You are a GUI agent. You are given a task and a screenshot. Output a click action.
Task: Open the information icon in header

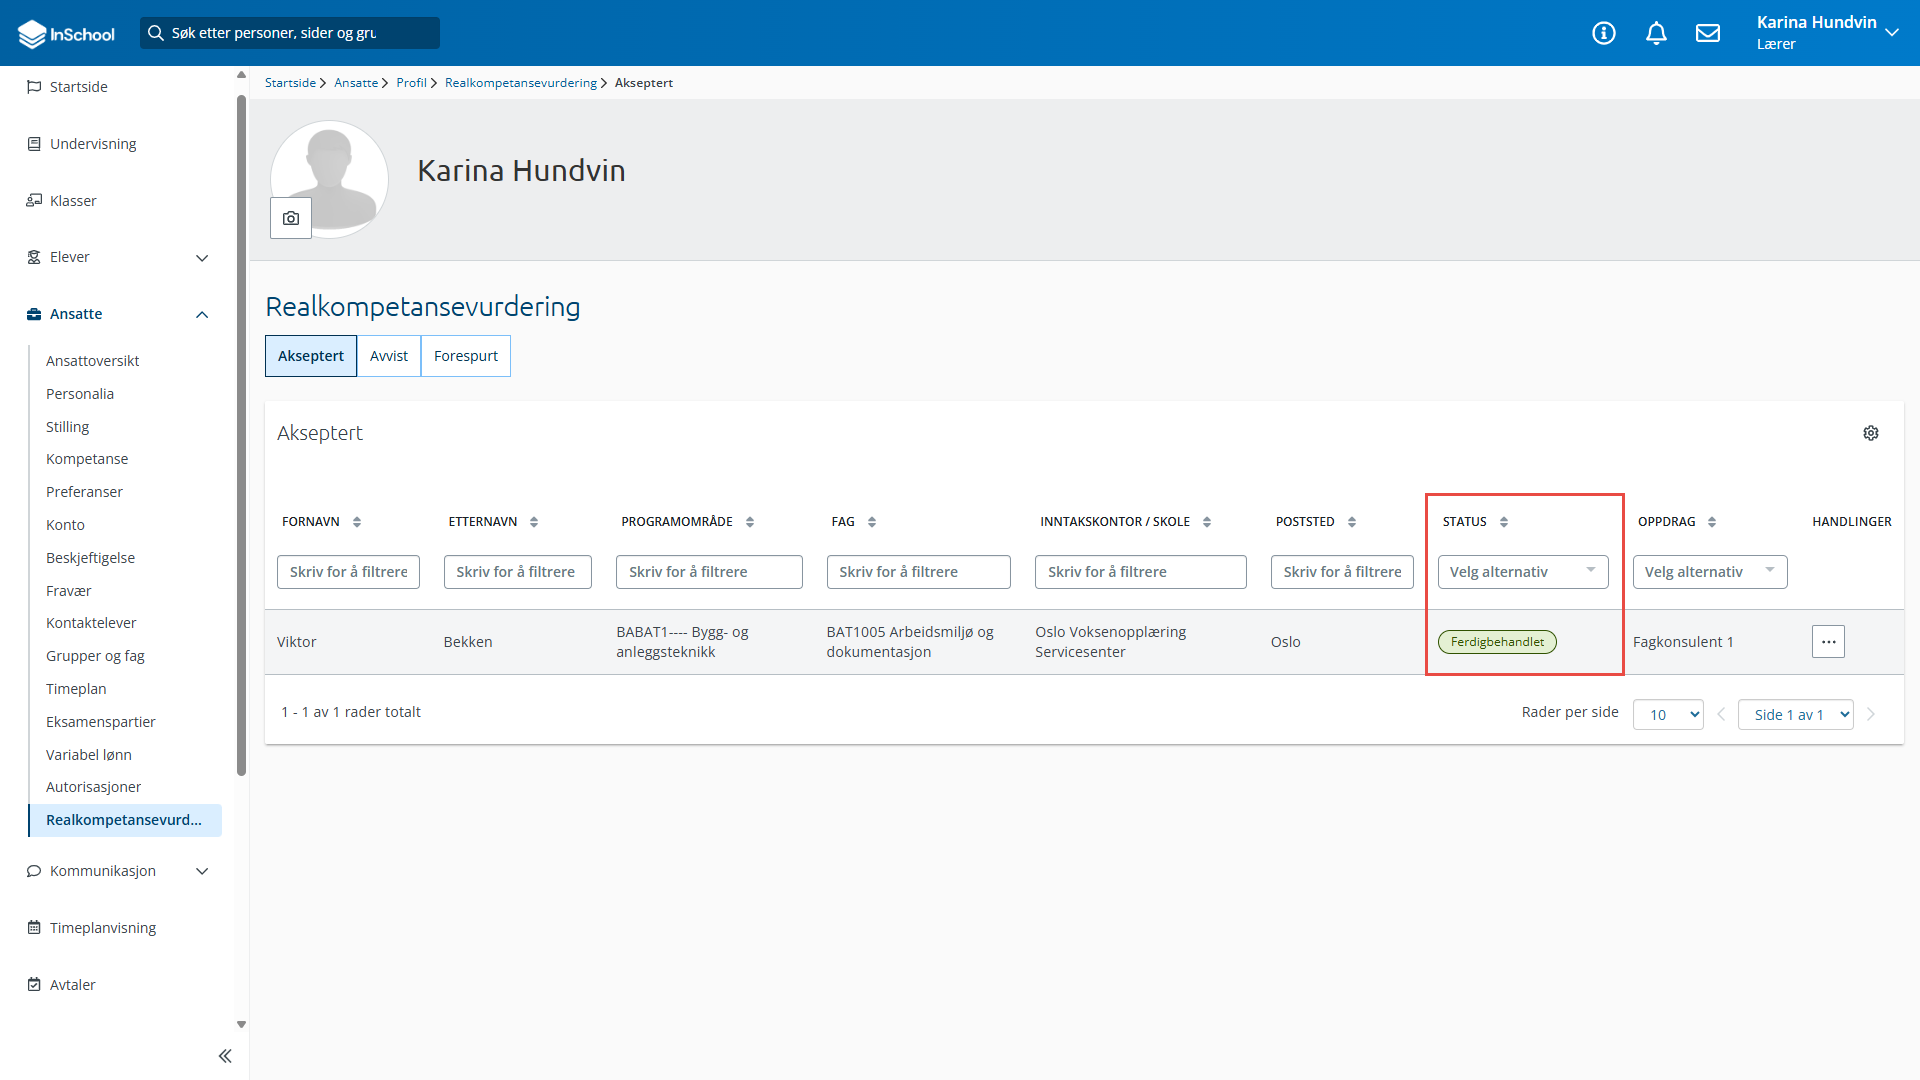(x=1604, y=33)
